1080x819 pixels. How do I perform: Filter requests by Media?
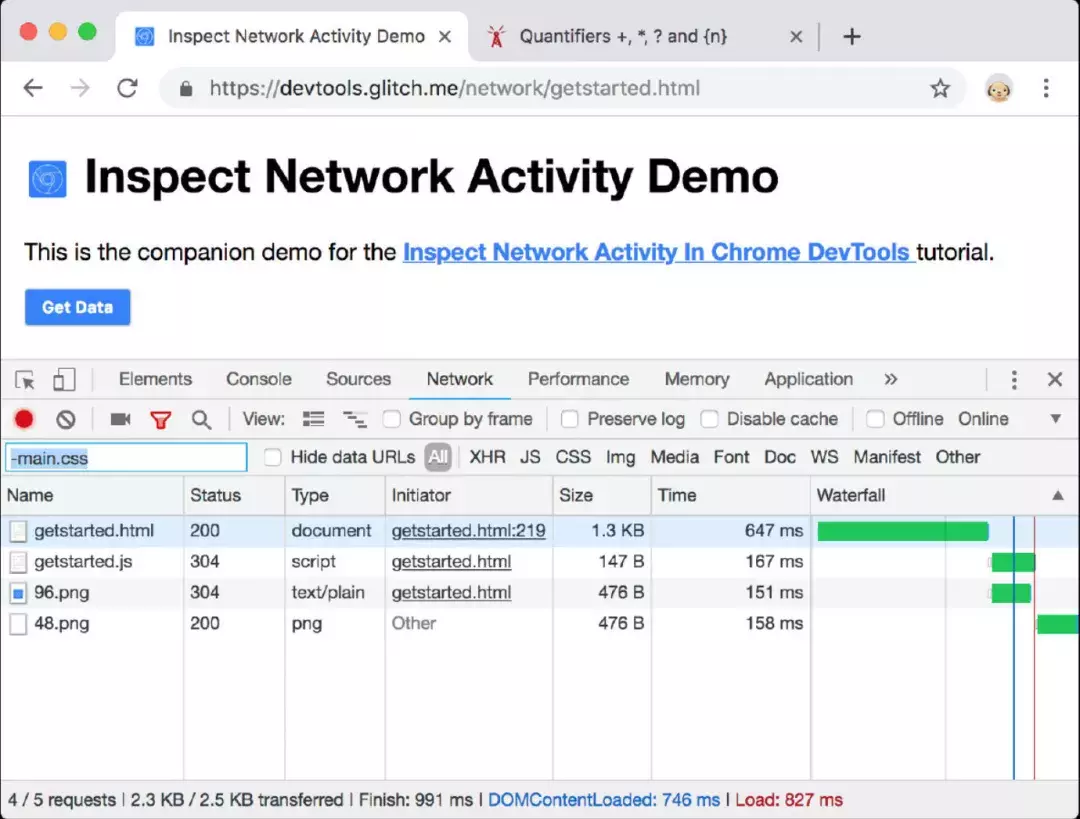[x=674, y=457]
